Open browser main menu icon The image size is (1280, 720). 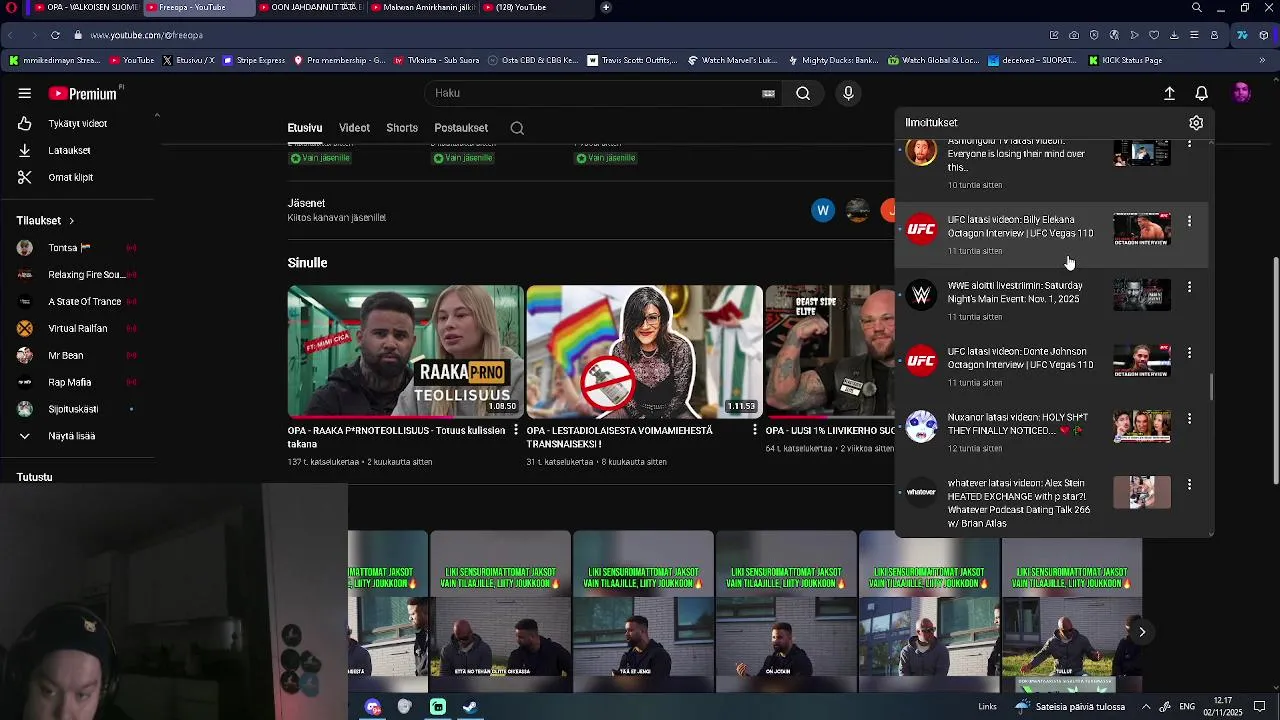click(1194, 35)
